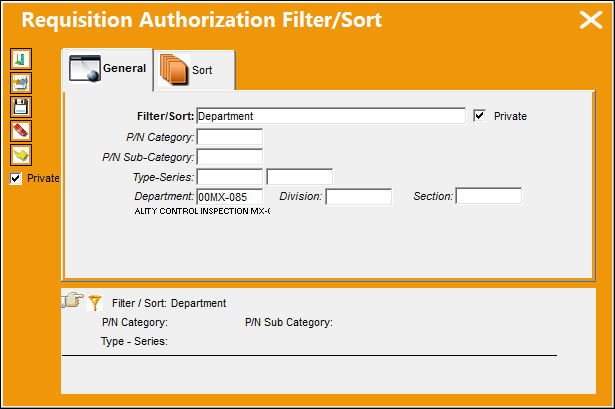
Task: Click the retrieve filter icon with orange arrow
Action: pyautogui.click(x=21, y=83)
